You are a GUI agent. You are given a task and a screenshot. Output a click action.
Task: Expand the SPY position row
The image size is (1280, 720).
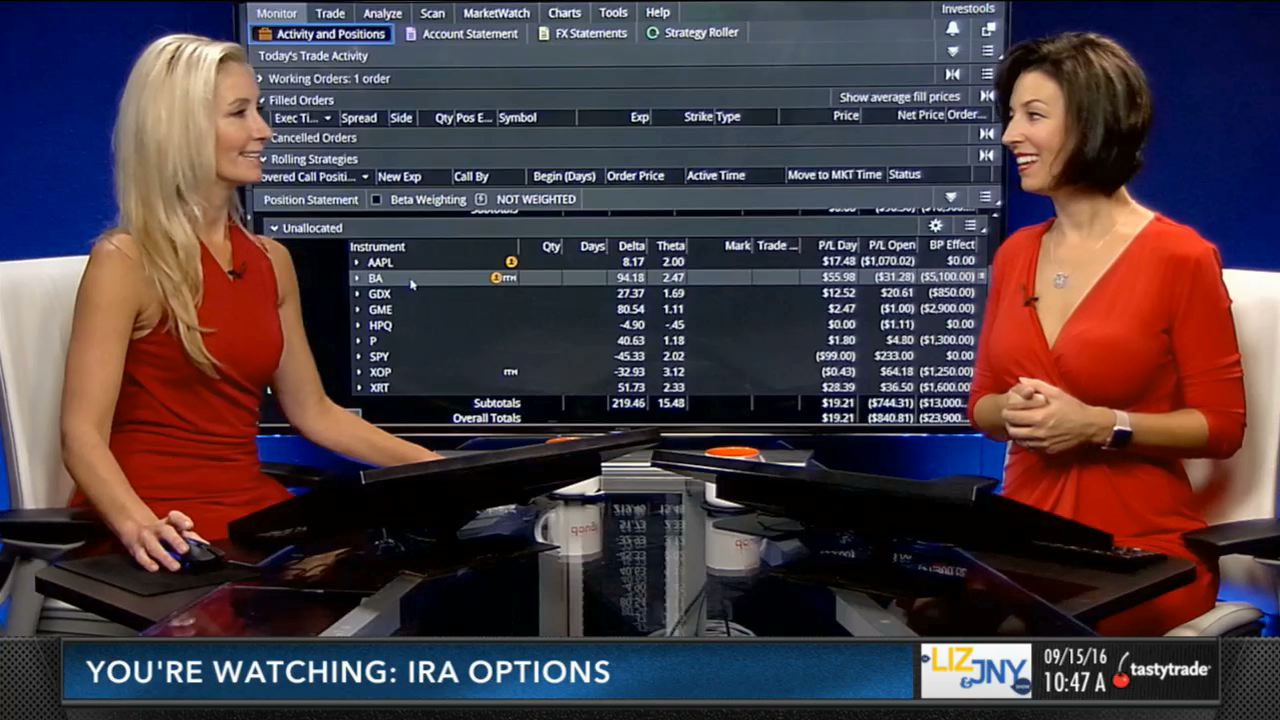click(357, 356)
